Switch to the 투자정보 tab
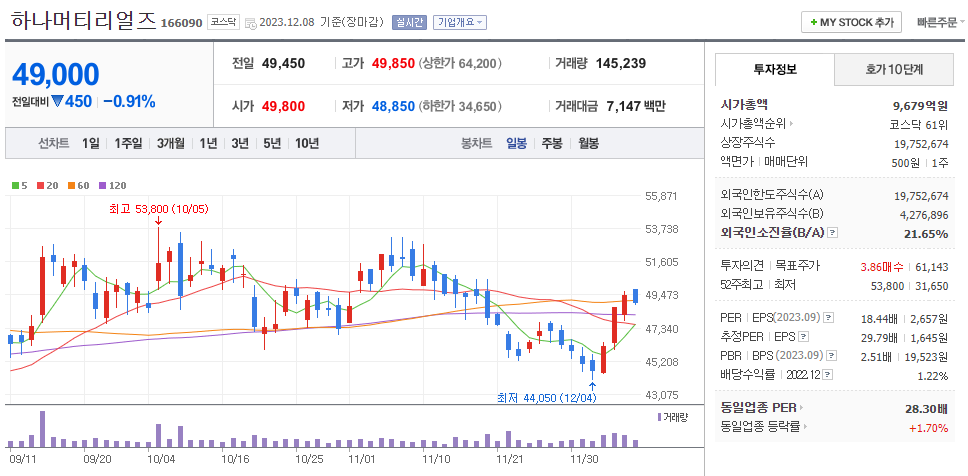The image size is (968, 476). (775, 70)
